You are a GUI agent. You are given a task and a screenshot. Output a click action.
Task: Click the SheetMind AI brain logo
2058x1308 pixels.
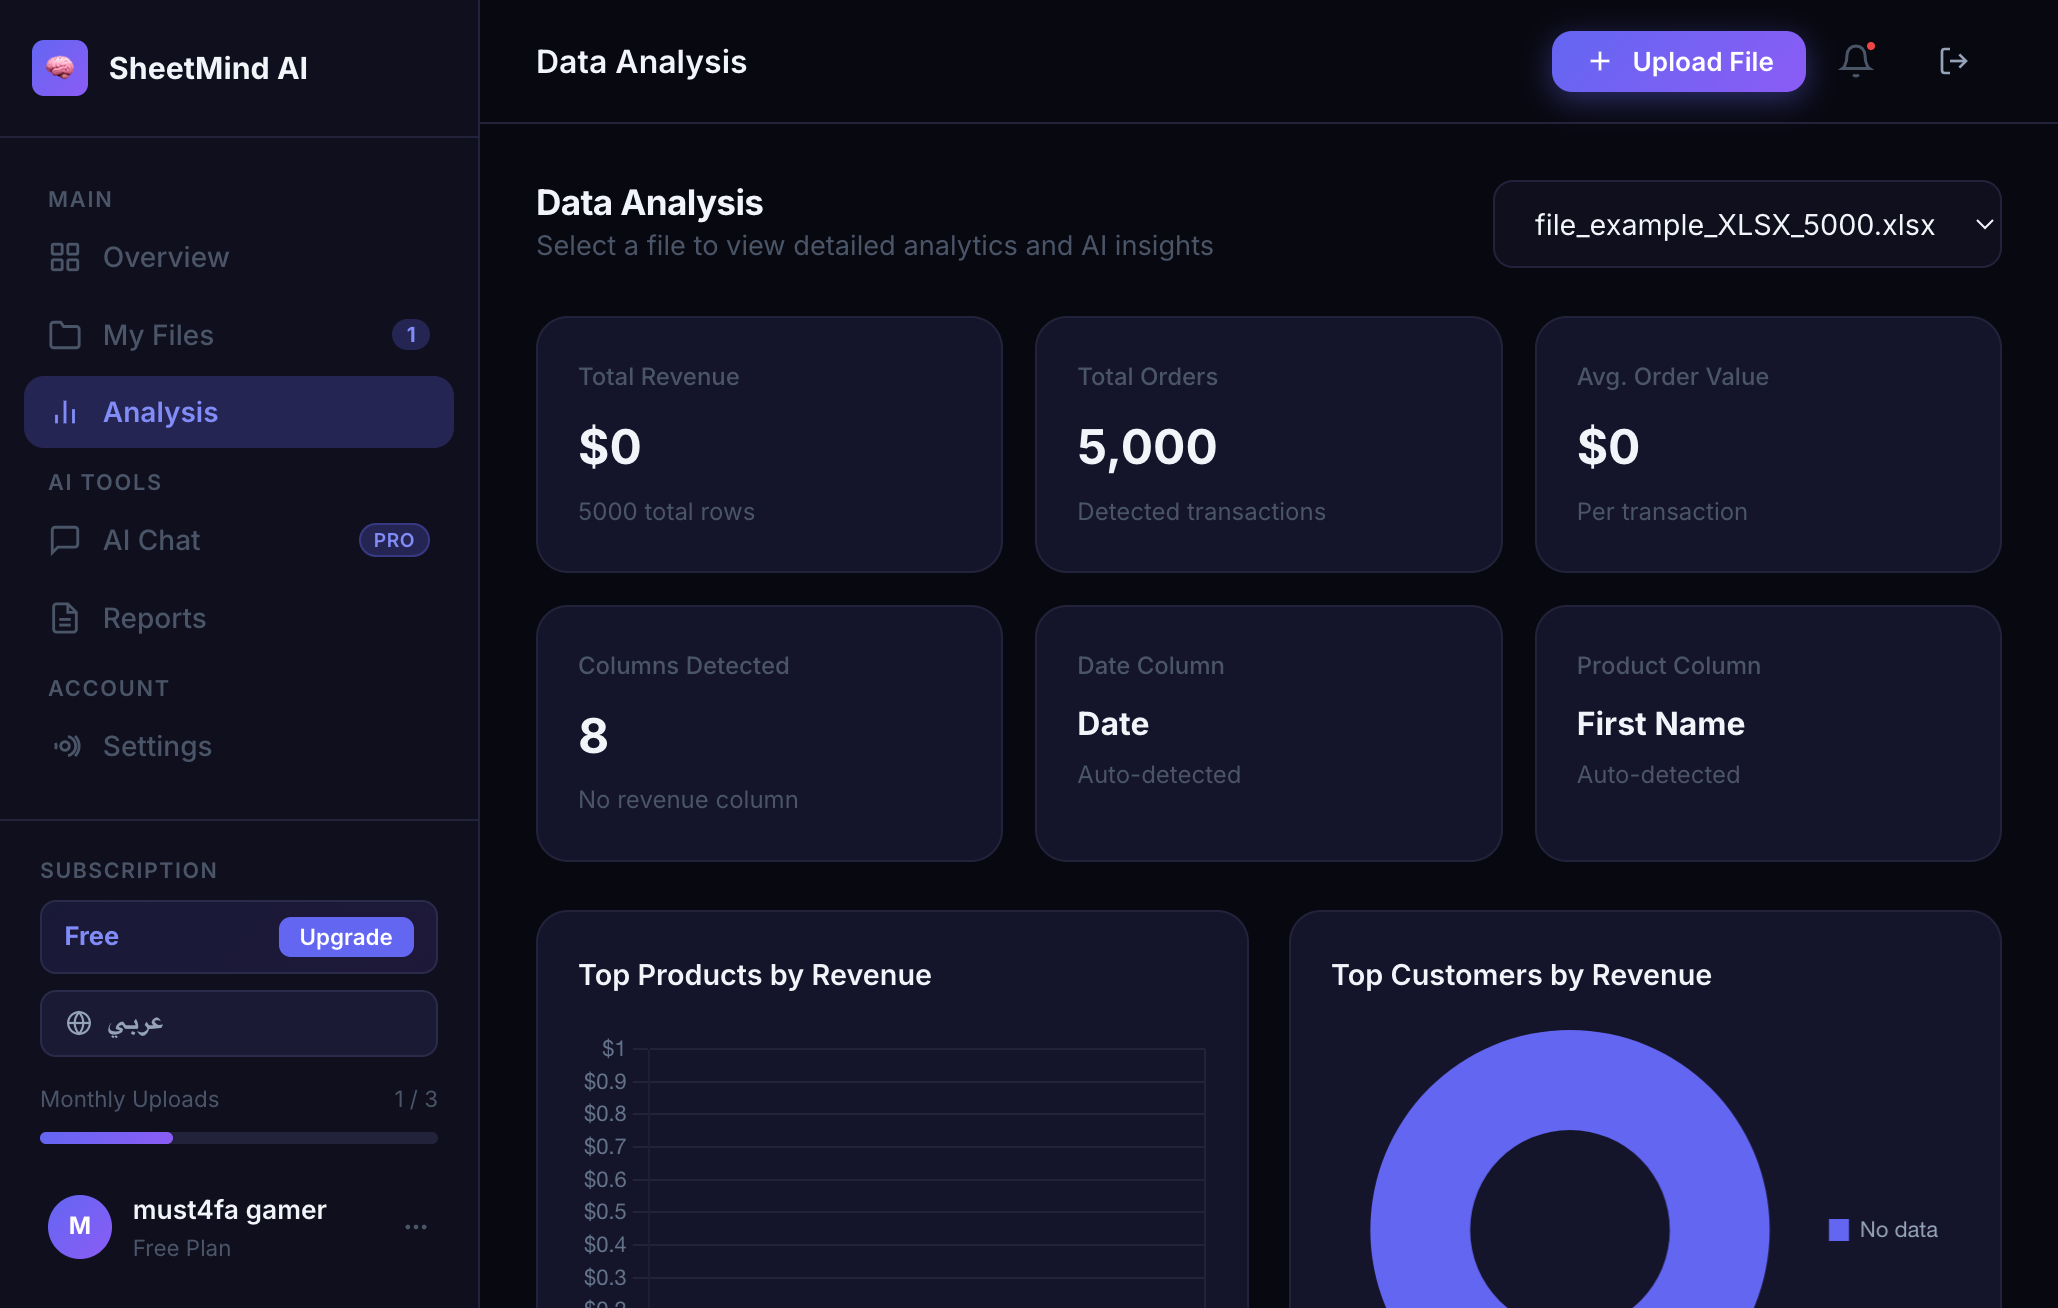click(60, 68)
